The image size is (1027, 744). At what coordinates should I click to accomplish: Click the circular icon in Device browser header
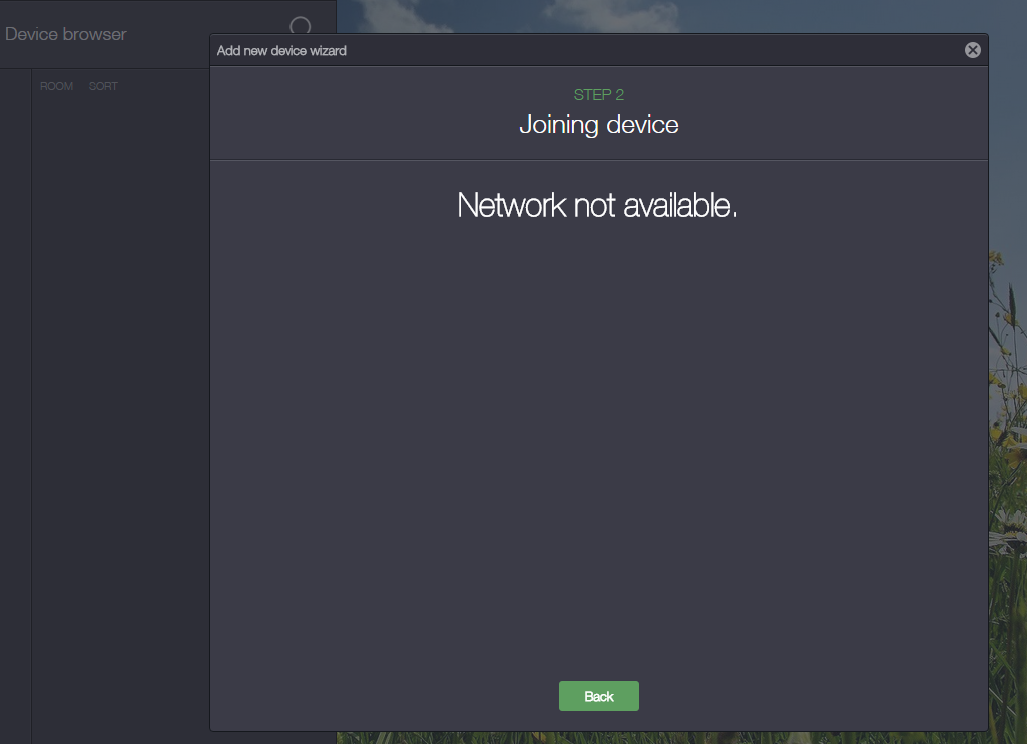[x=300, y=27]
